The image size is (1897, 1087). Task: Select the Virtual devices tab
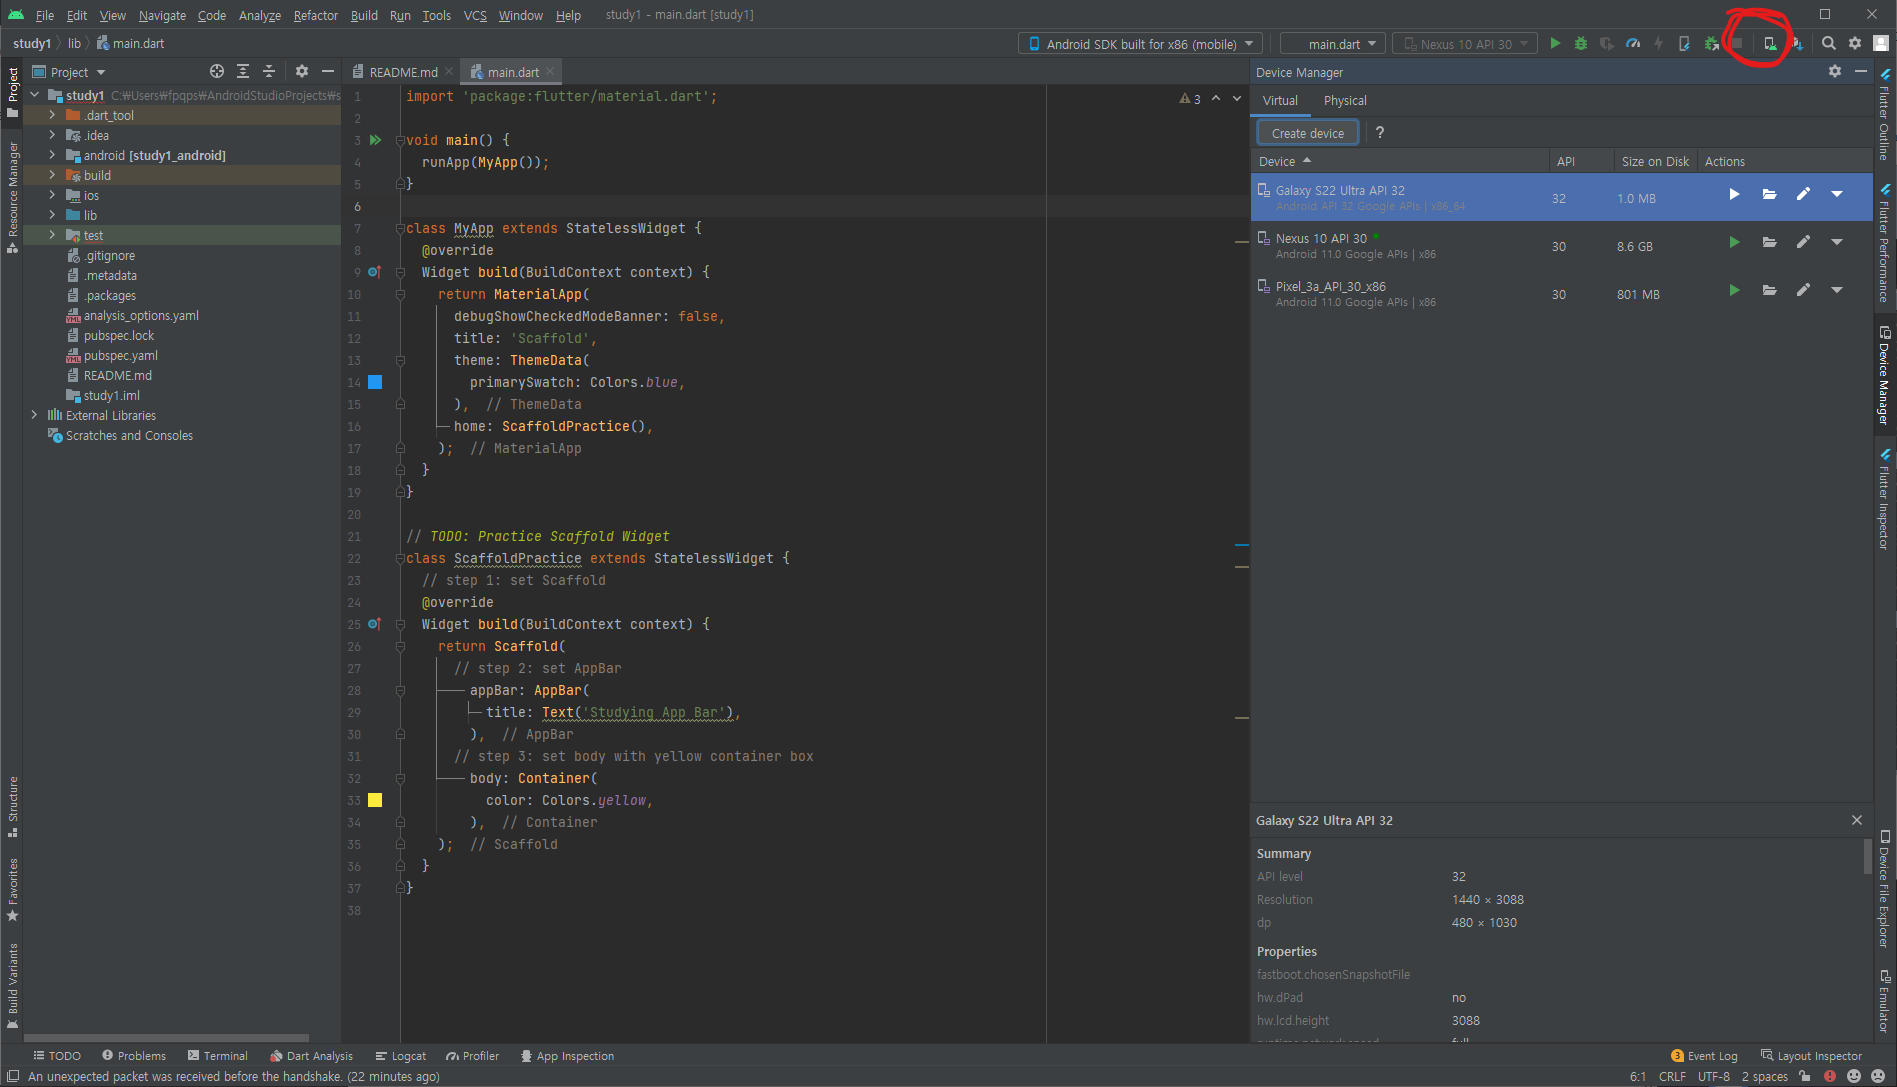click(1280, 100)
